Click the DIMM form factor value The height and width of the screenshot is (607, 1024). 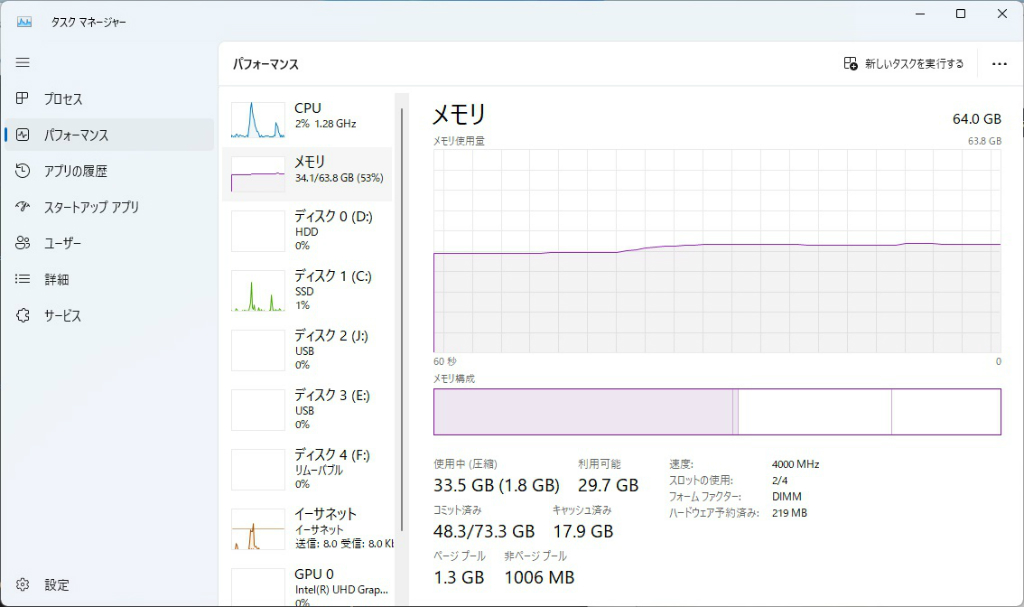[786, 497]
